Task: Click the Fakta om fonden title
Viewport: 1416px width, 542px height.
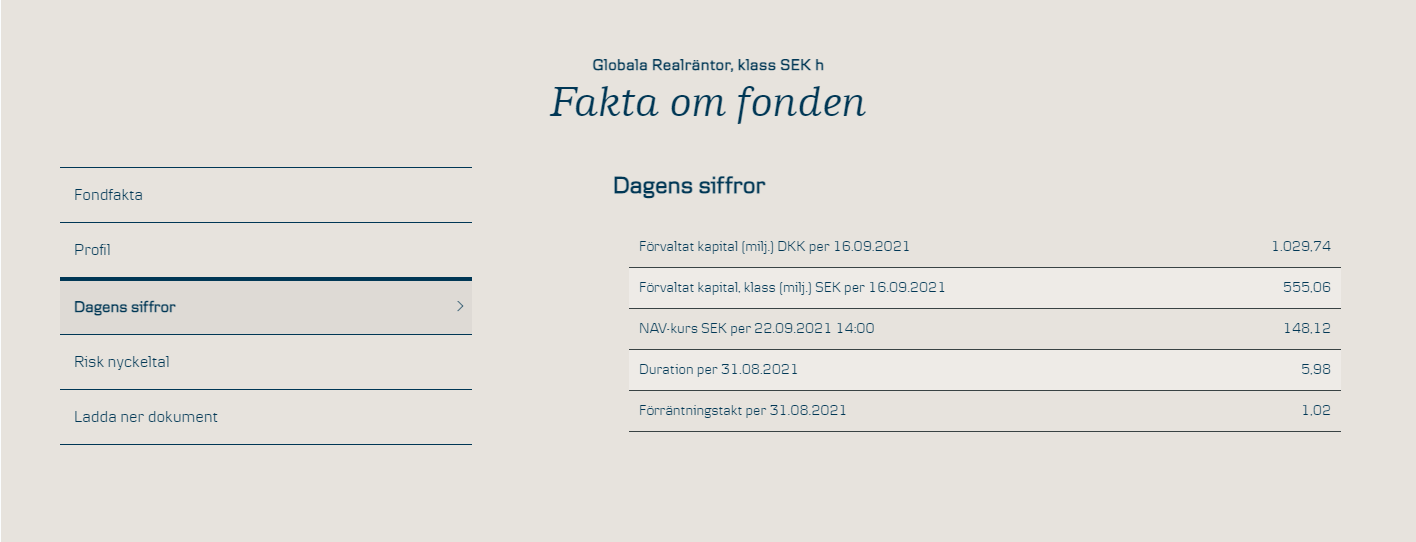Action: coord(708,103)
